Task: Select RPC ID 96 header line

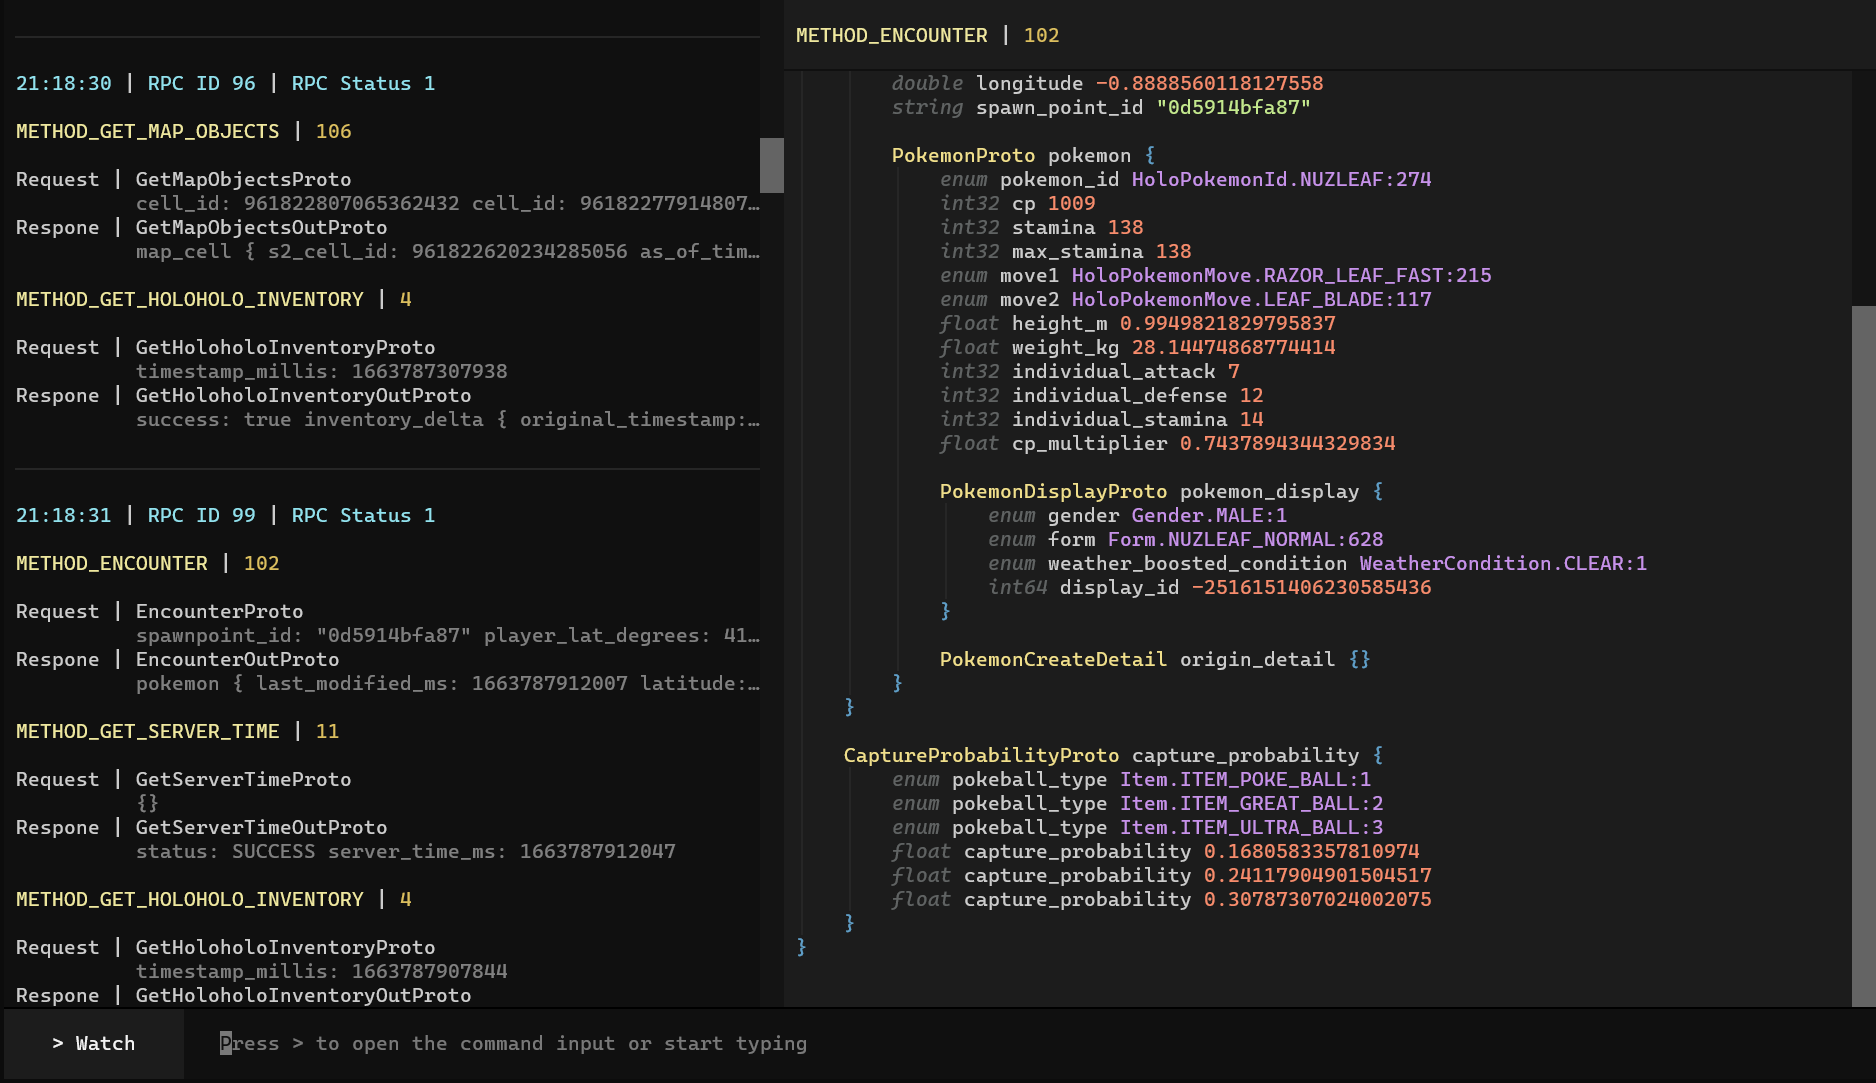Action: coord(226,83)
